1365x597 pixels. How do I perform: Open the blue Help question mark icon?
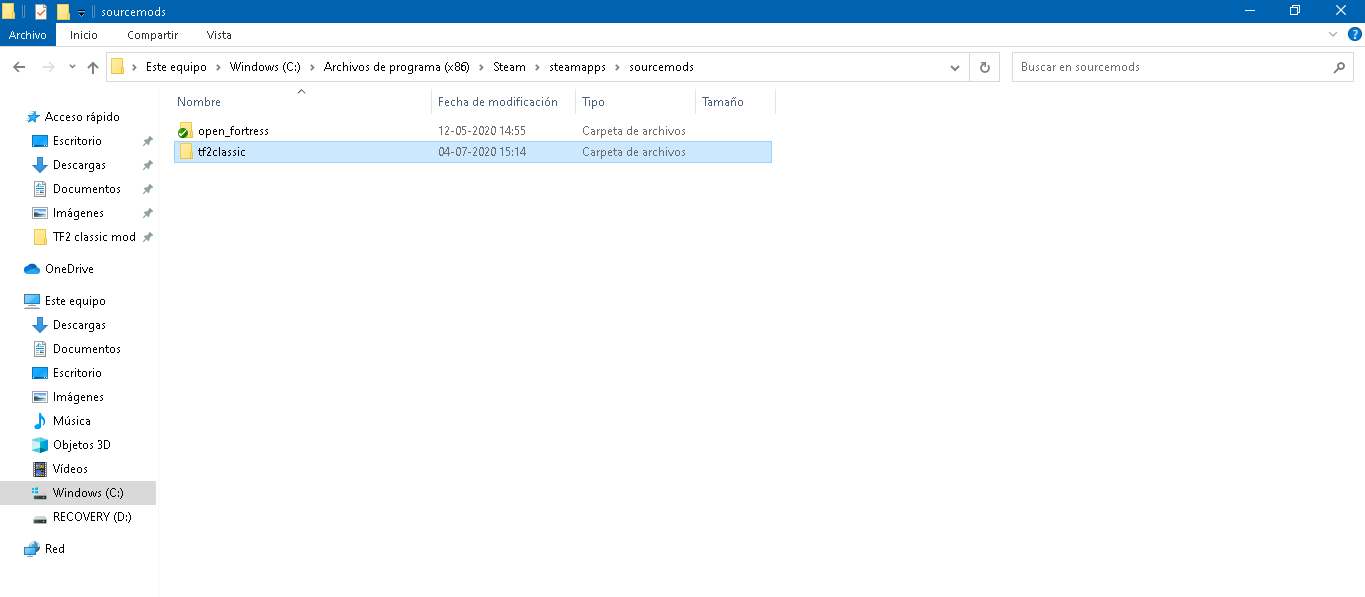click(1354, 34)
